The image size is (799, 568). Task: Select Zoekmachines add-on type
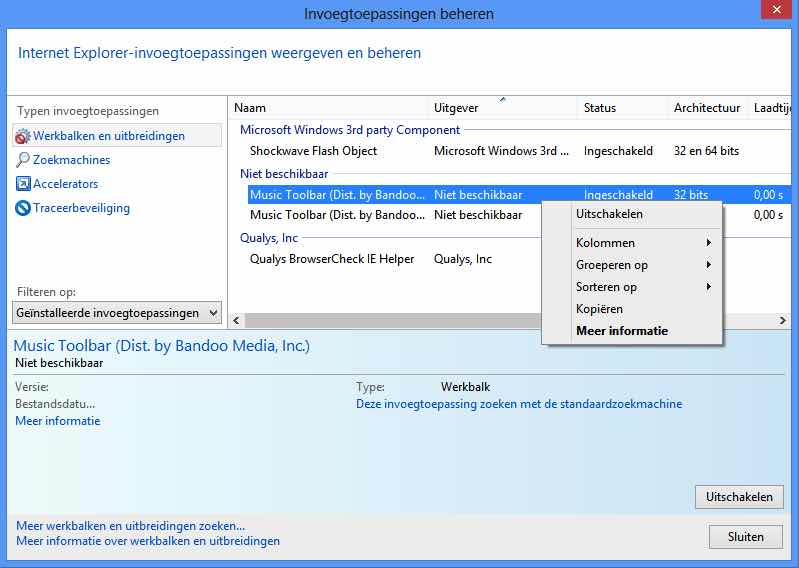click(71, 160)
